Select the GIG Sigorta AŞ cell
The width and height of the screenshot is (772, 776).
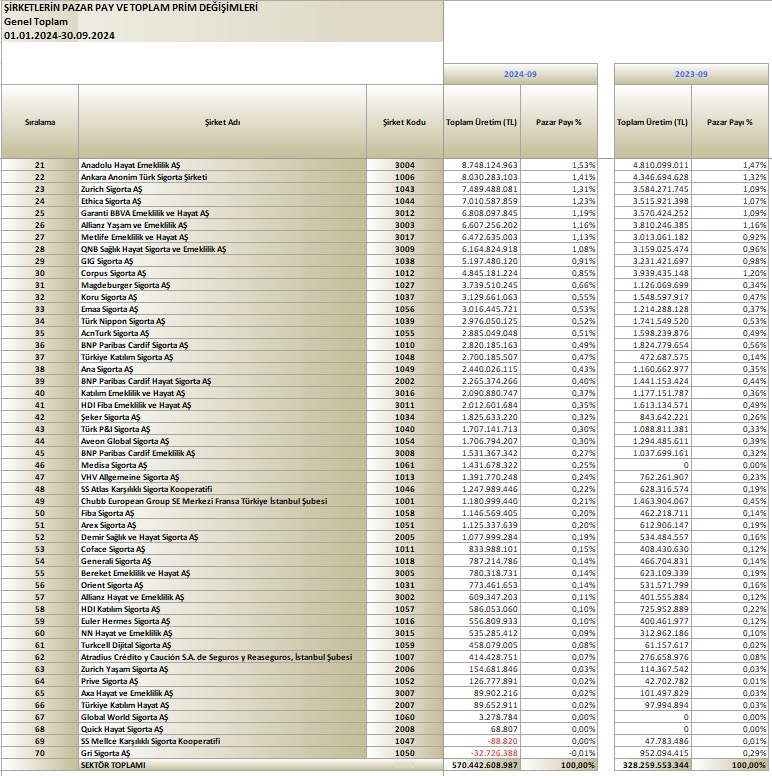tap(222, 261)
